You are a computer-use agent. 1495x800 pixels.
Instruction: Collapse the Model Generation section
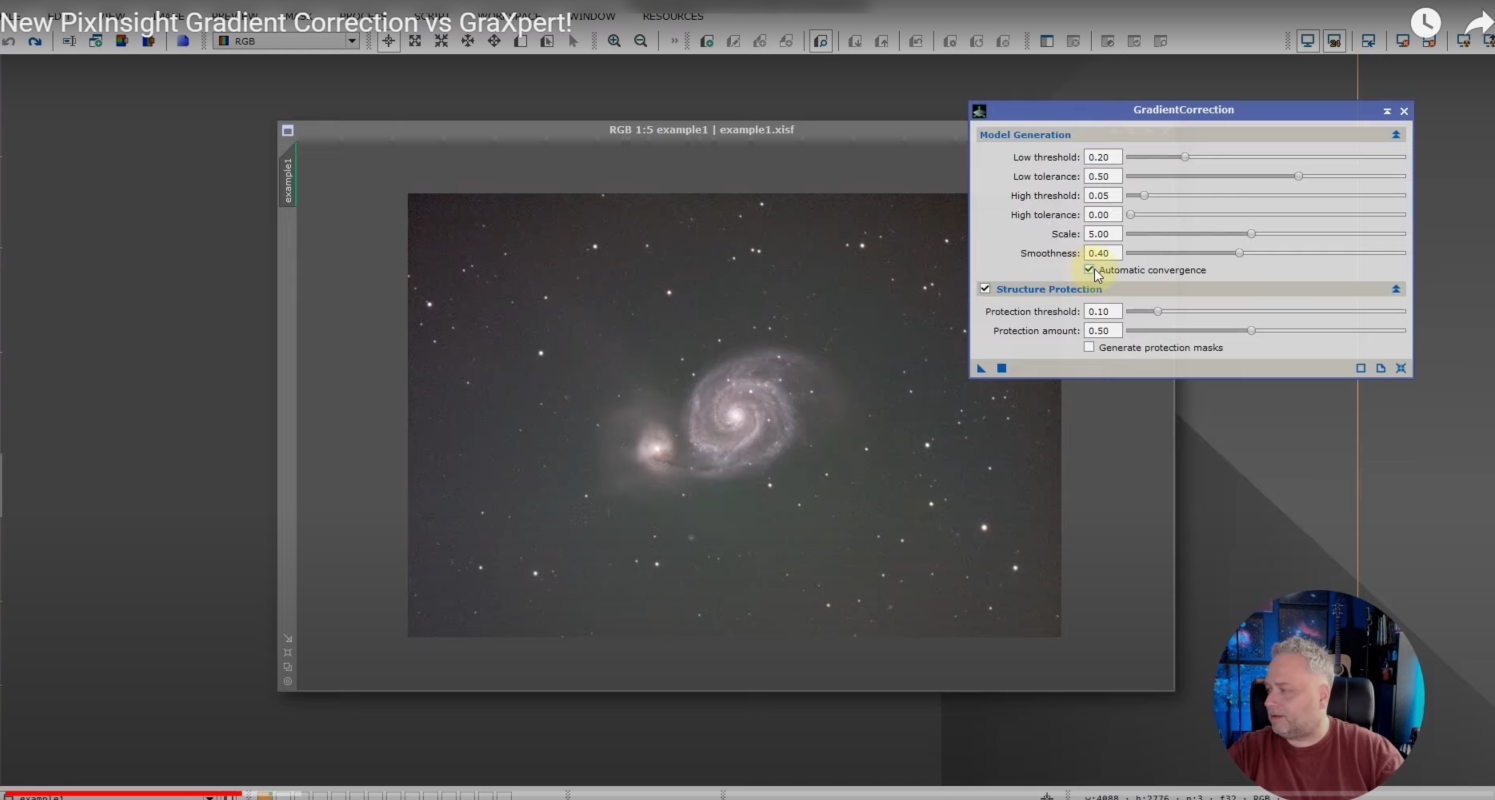click(1396, 135)
